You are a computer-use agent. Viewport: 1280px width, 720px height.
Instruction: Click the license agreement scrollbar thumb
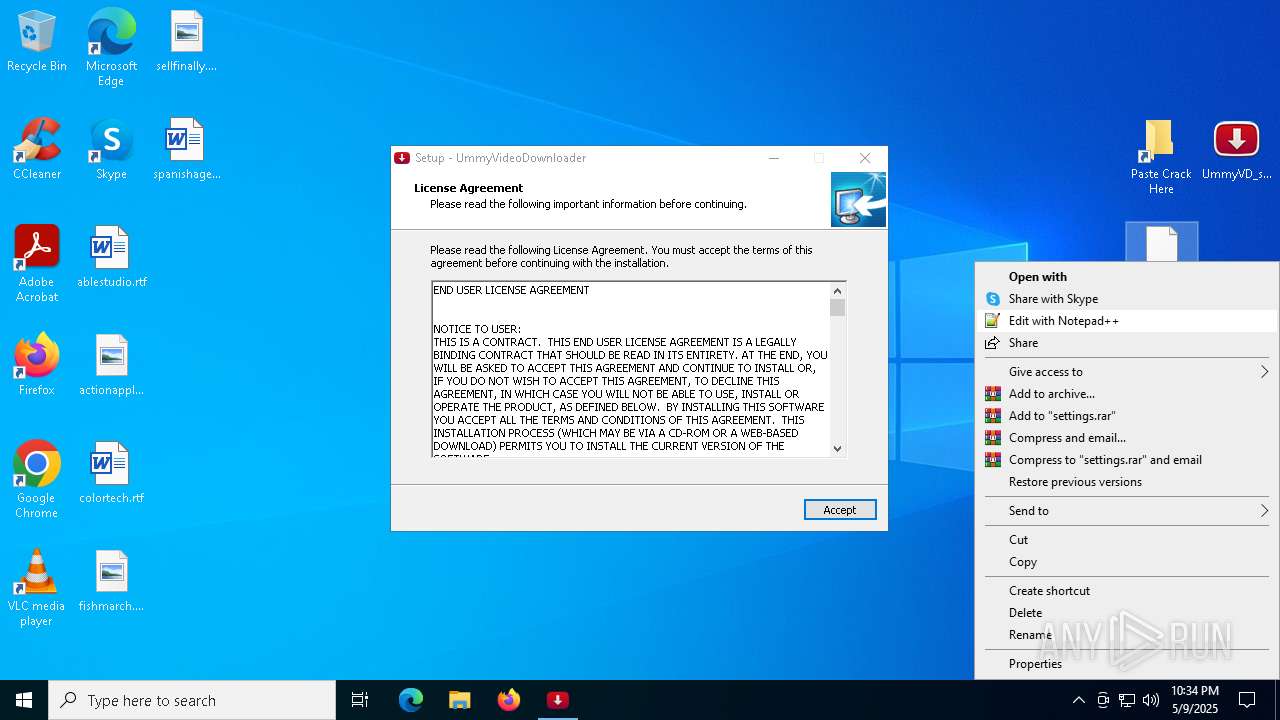coord(838,308)
